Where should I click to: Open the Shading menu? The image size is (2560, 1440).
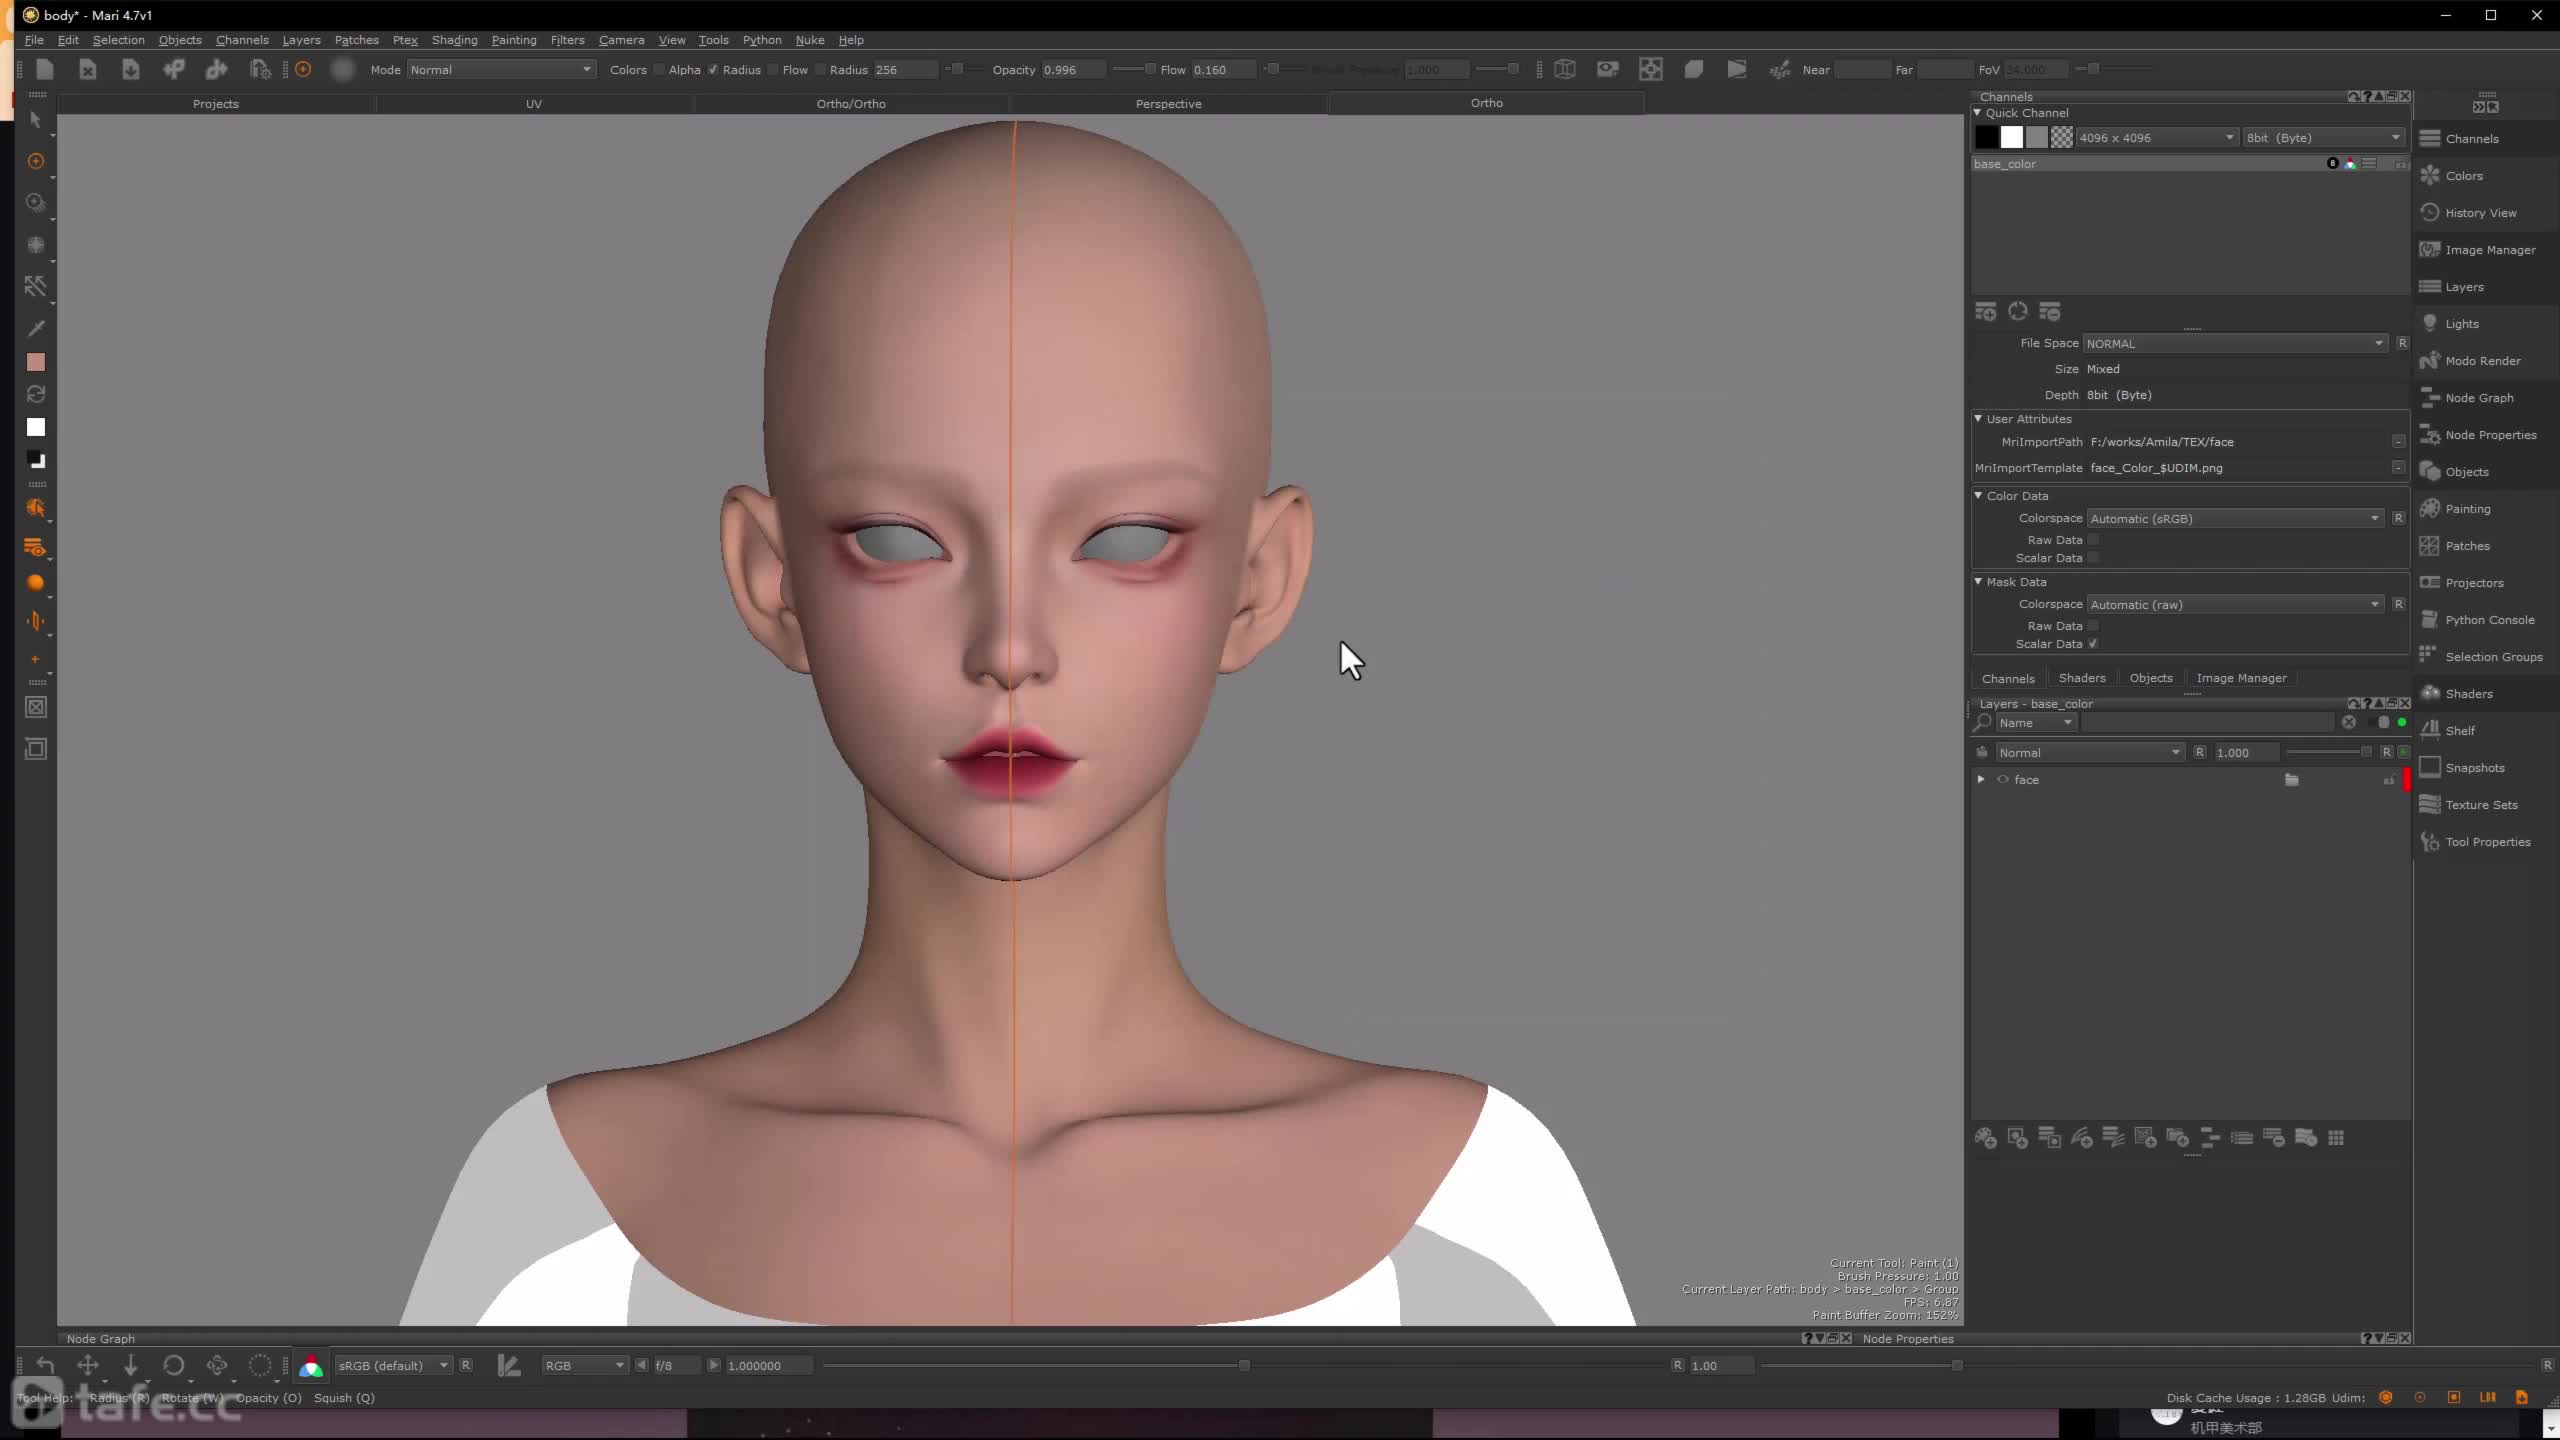[x=454, y=40]
